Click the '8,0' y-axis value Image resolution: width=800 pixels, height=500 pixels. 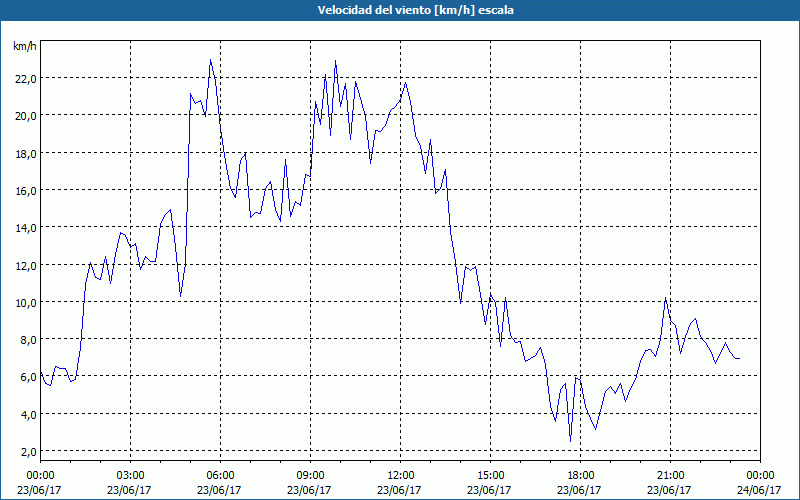(28, 340)
